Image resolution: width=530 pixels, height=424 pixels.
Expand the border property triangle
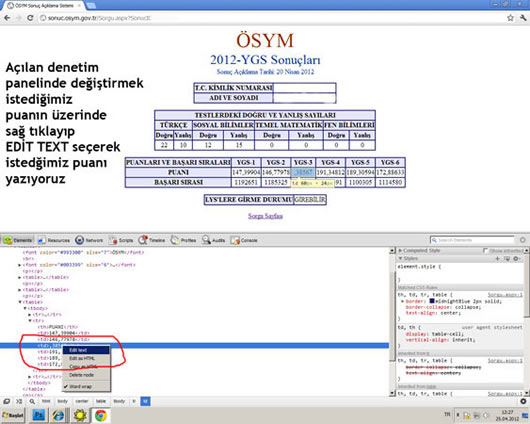403,301
